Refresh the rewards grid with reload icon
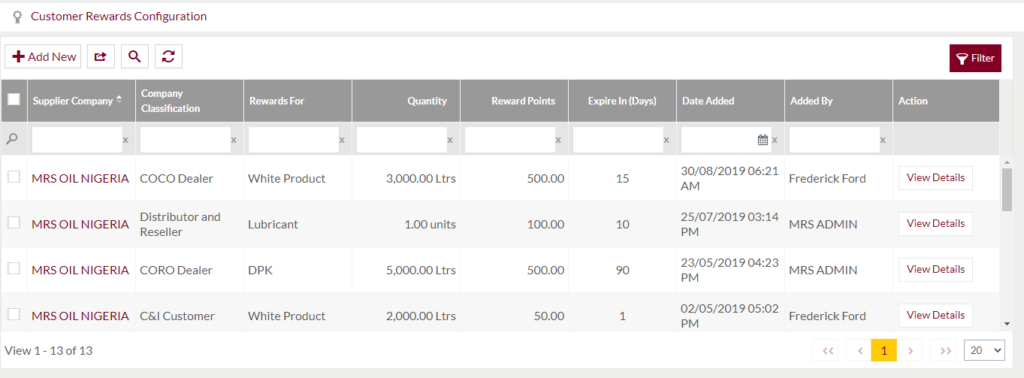The height and width of the screenshot is (378, 1024). (168, 57)
